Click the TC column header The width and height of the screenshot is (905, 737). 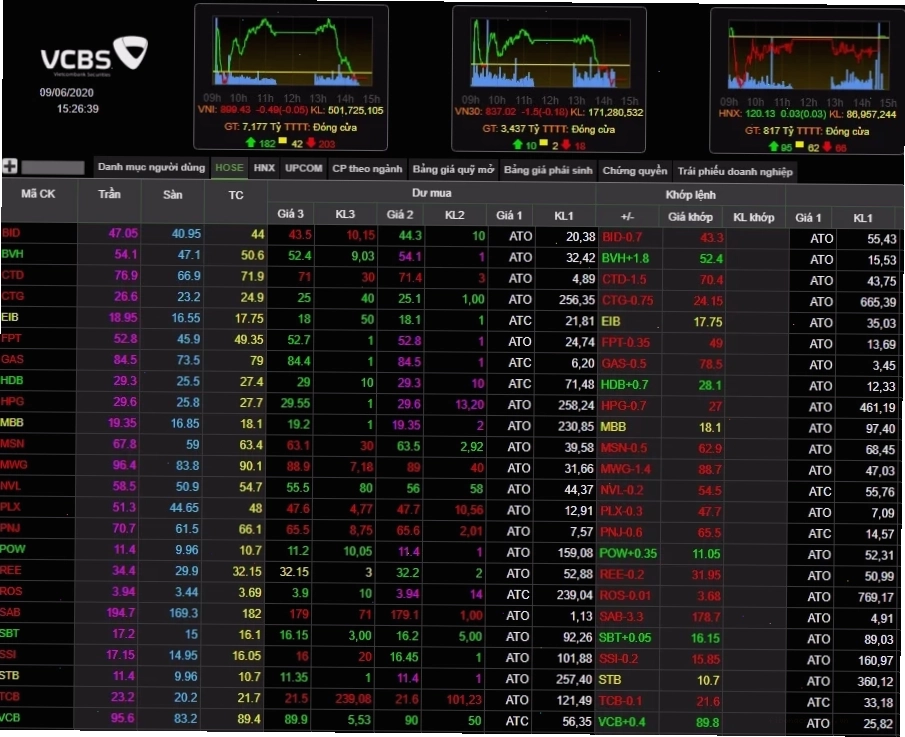tap(235, 196)
